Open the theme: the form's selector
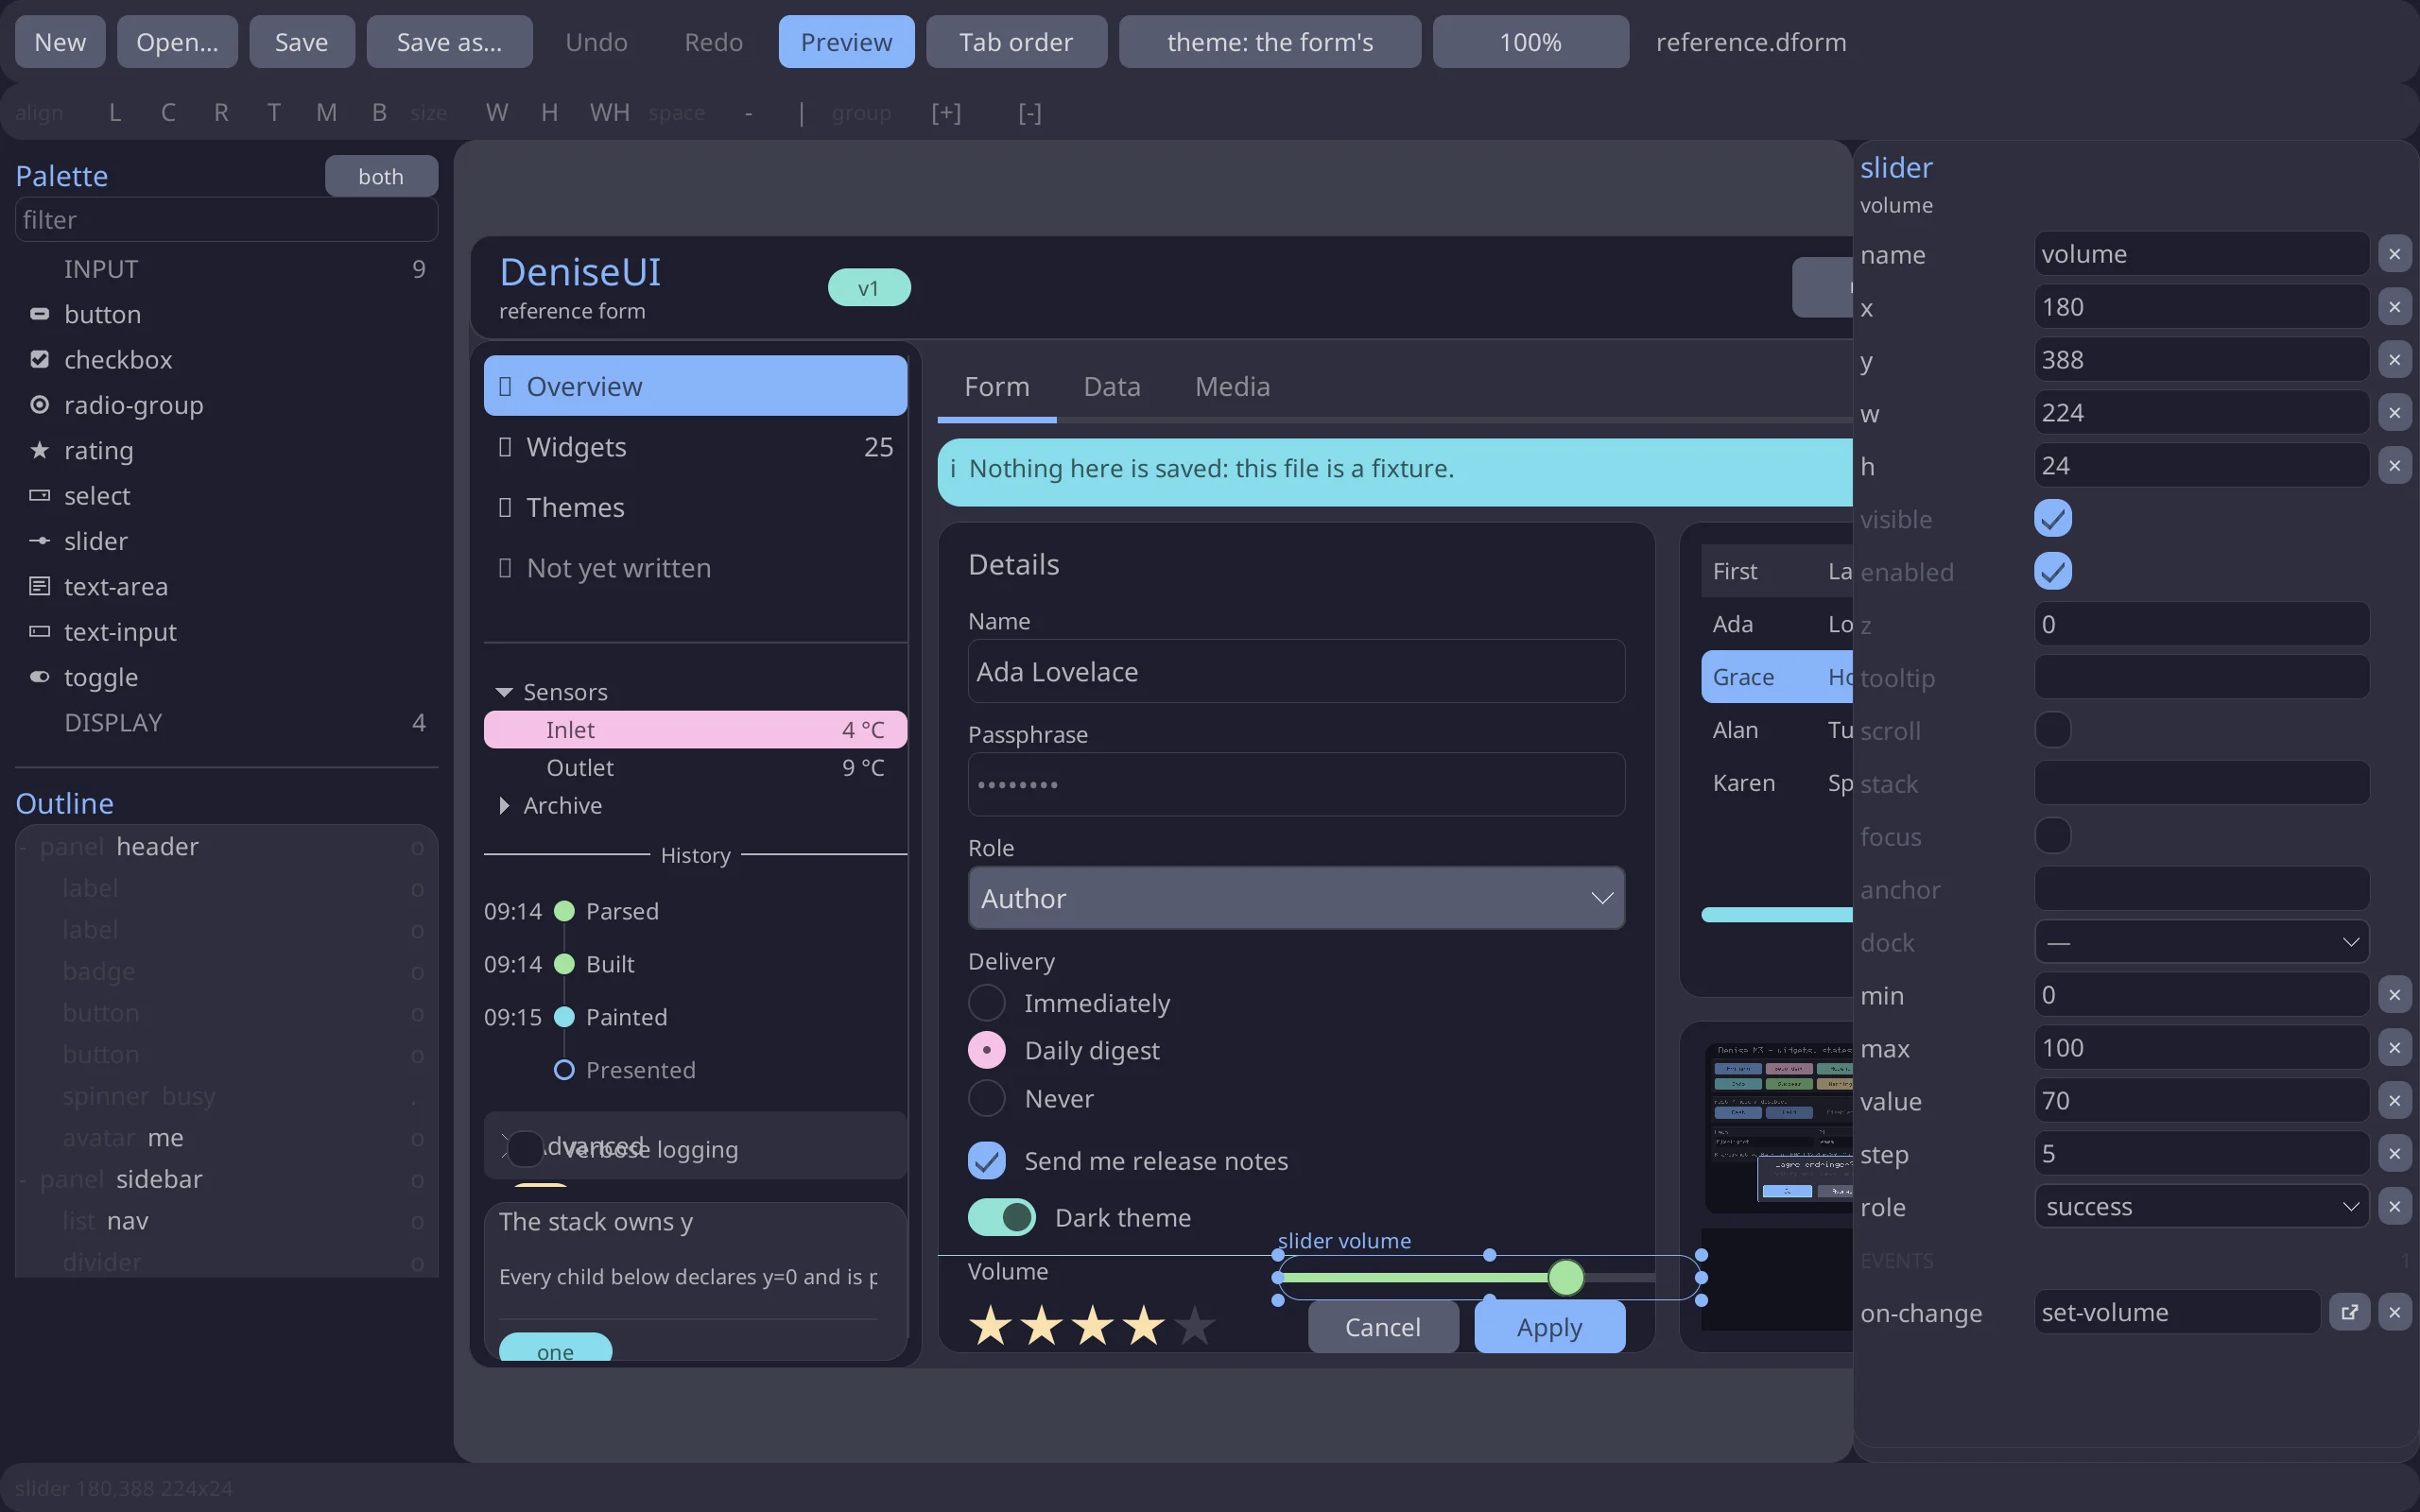Screen dimensions: 2420x1512 coord(1269,42)
